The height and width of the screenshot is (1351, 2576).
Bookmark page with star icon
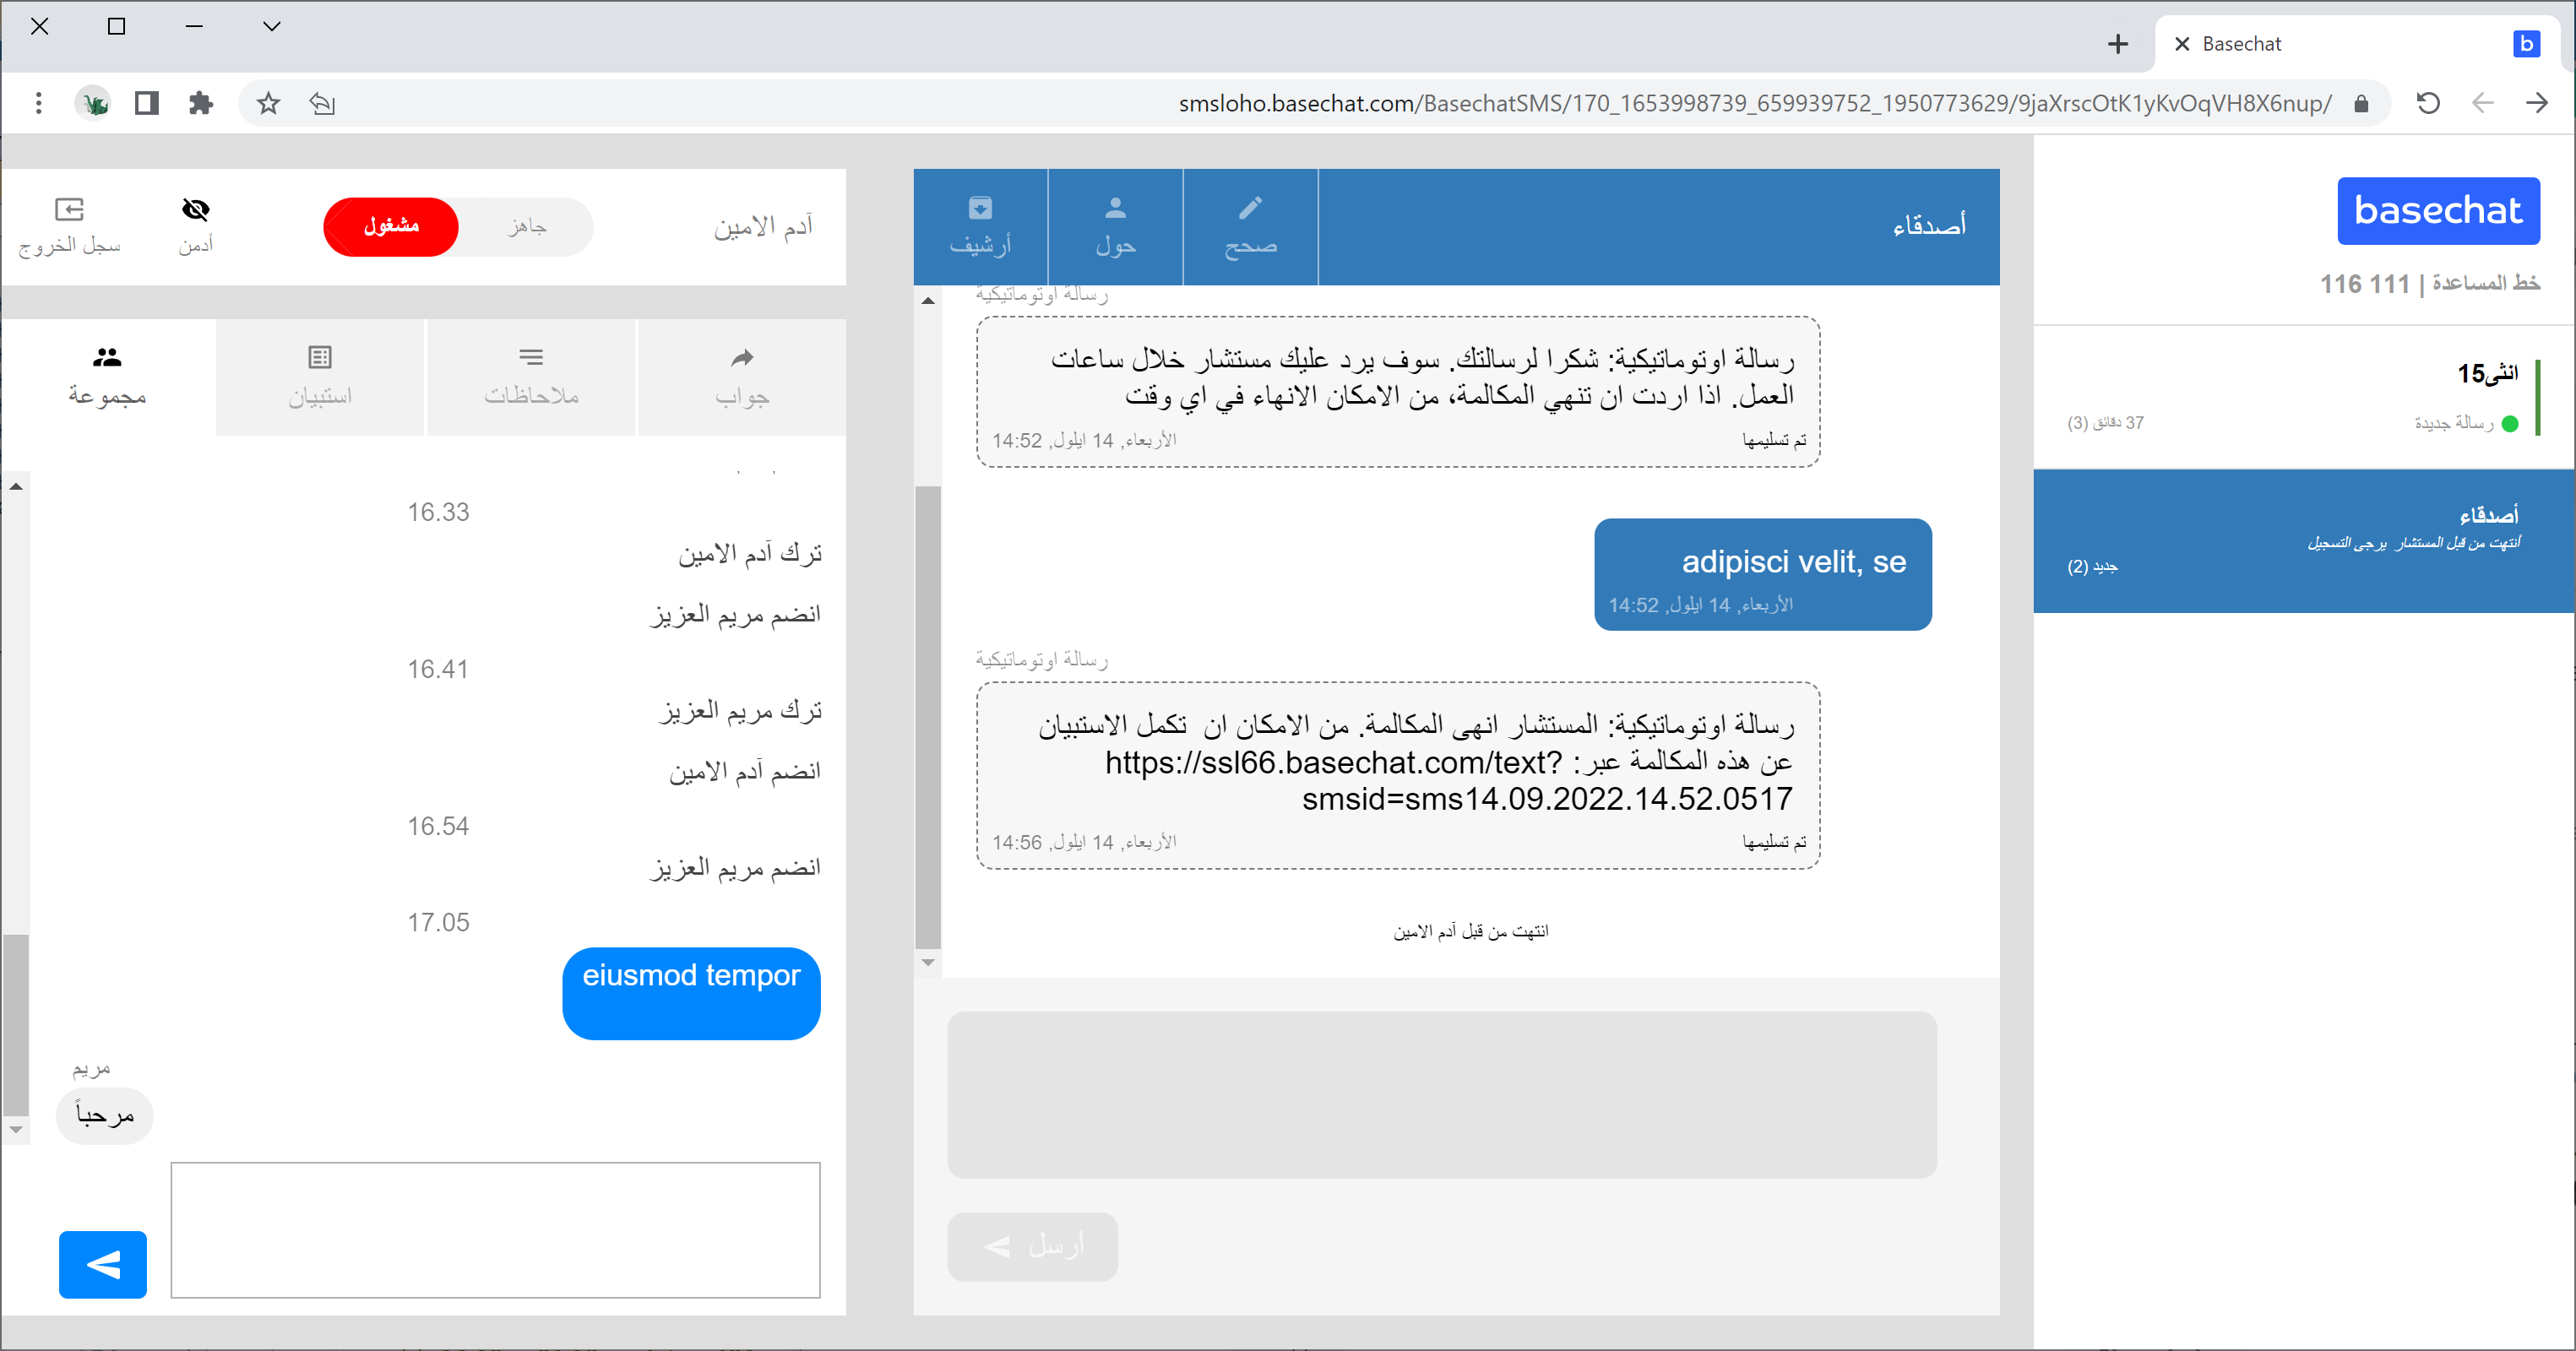pos(268,103)
